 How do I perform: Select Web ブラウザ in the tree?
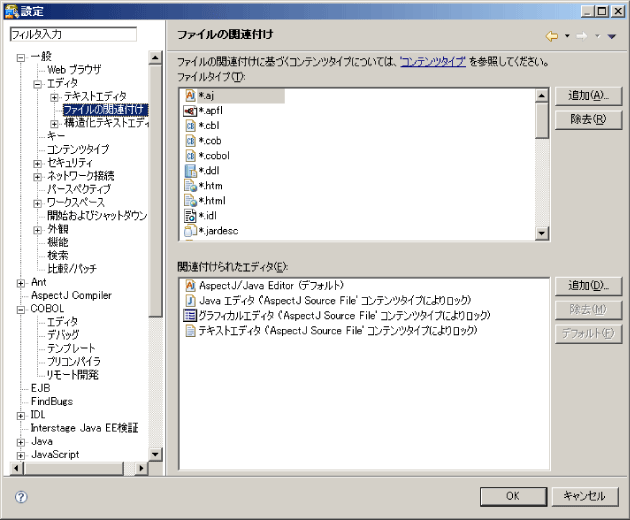(74, 70)
